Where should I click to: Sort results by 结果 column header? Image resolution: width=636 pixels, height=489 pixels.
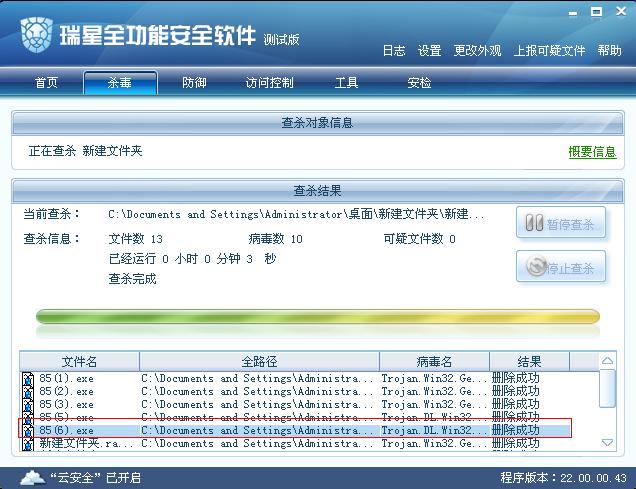(x=529, y=361)
